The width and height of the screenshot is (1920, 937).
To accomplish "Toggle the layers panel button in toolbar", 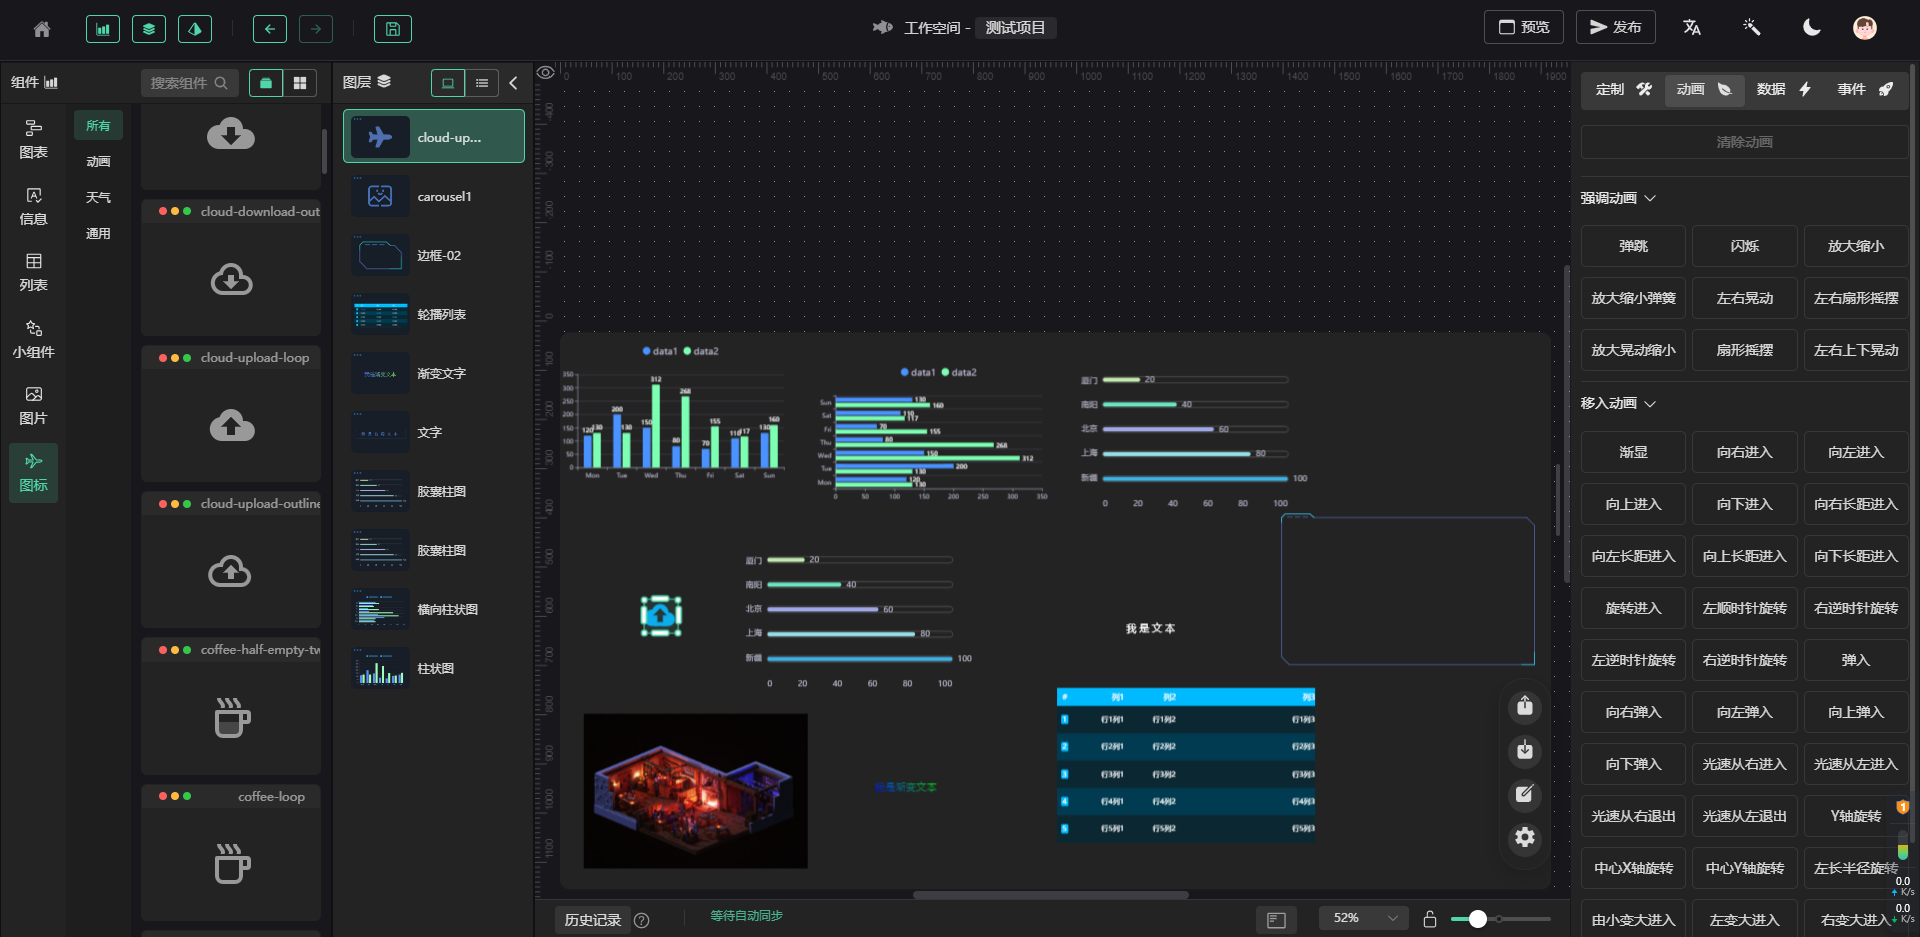I will pyautogui.click(x=149, y=29).
